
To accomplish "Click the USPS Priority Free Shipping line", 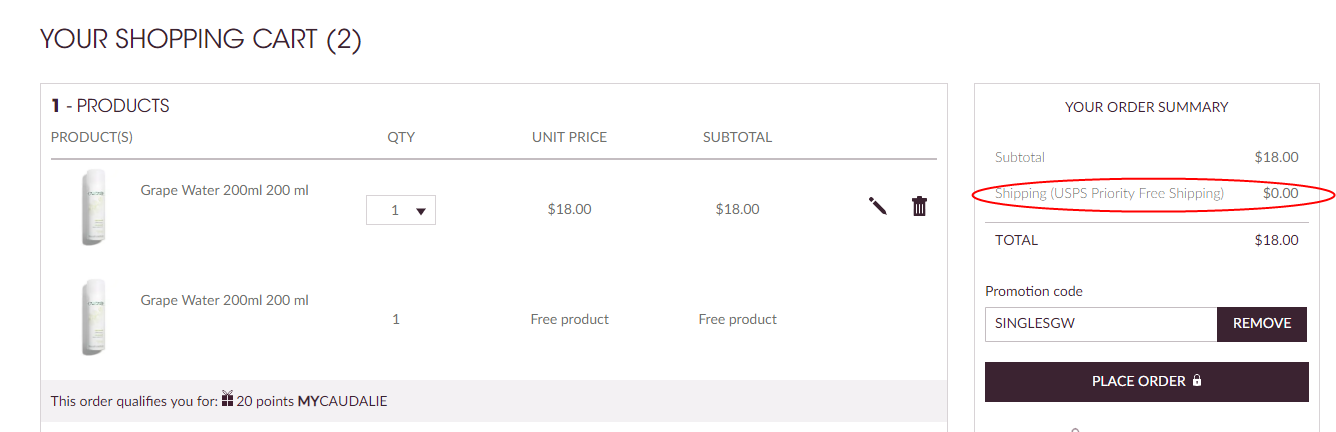I will (1147, 193).
